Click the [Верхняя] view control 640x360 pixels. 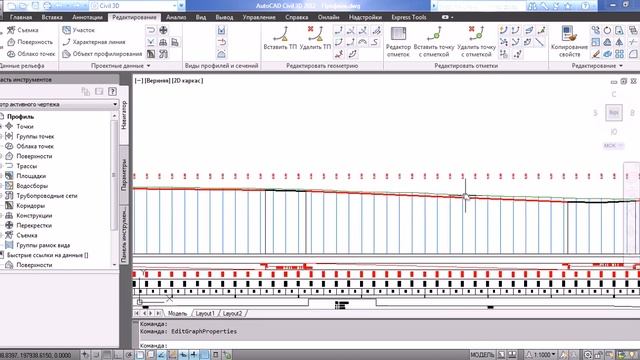157,81
